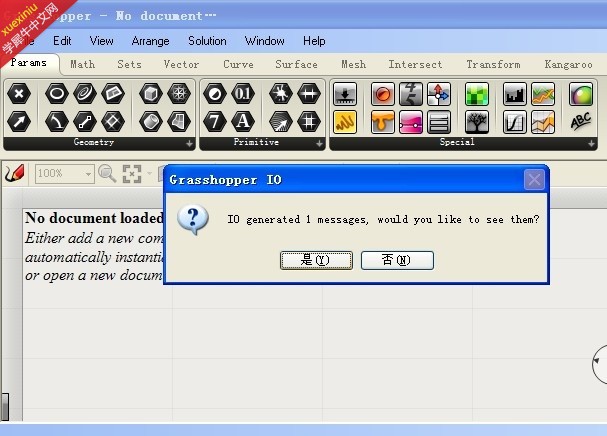The width and height of the screenshot is (607, 436).
Task: Select the striped arrow Primitive icon
Action: point(281,122)
